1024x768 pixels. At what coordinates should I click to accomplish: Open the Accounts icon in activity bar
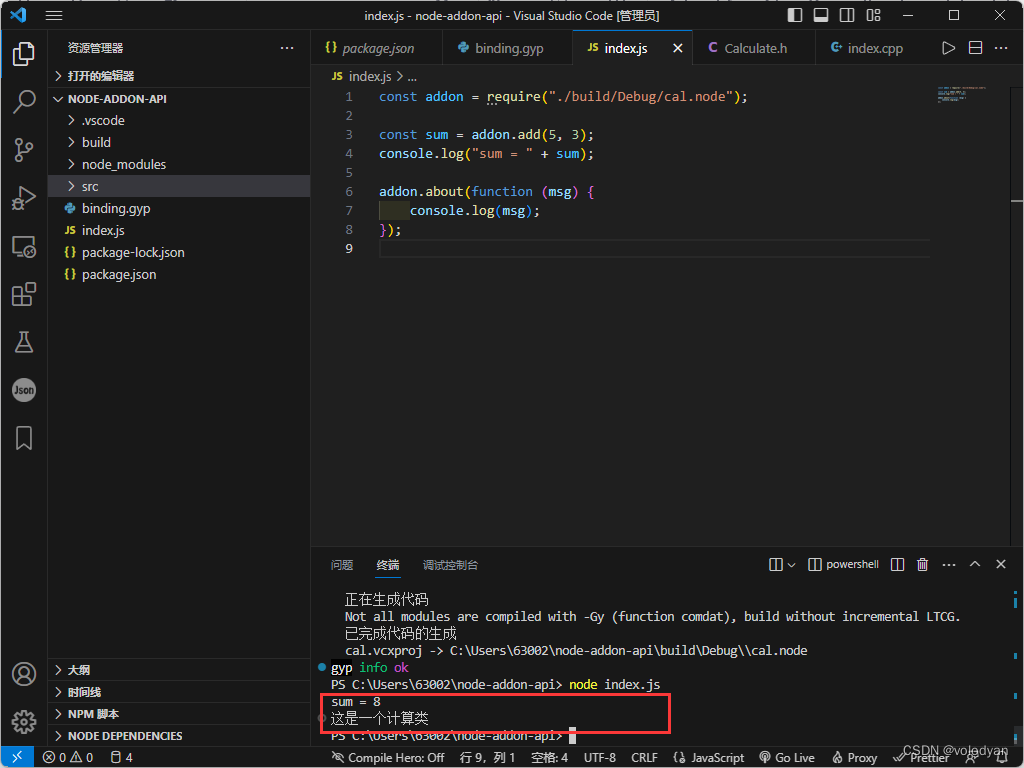coord(24,674)
